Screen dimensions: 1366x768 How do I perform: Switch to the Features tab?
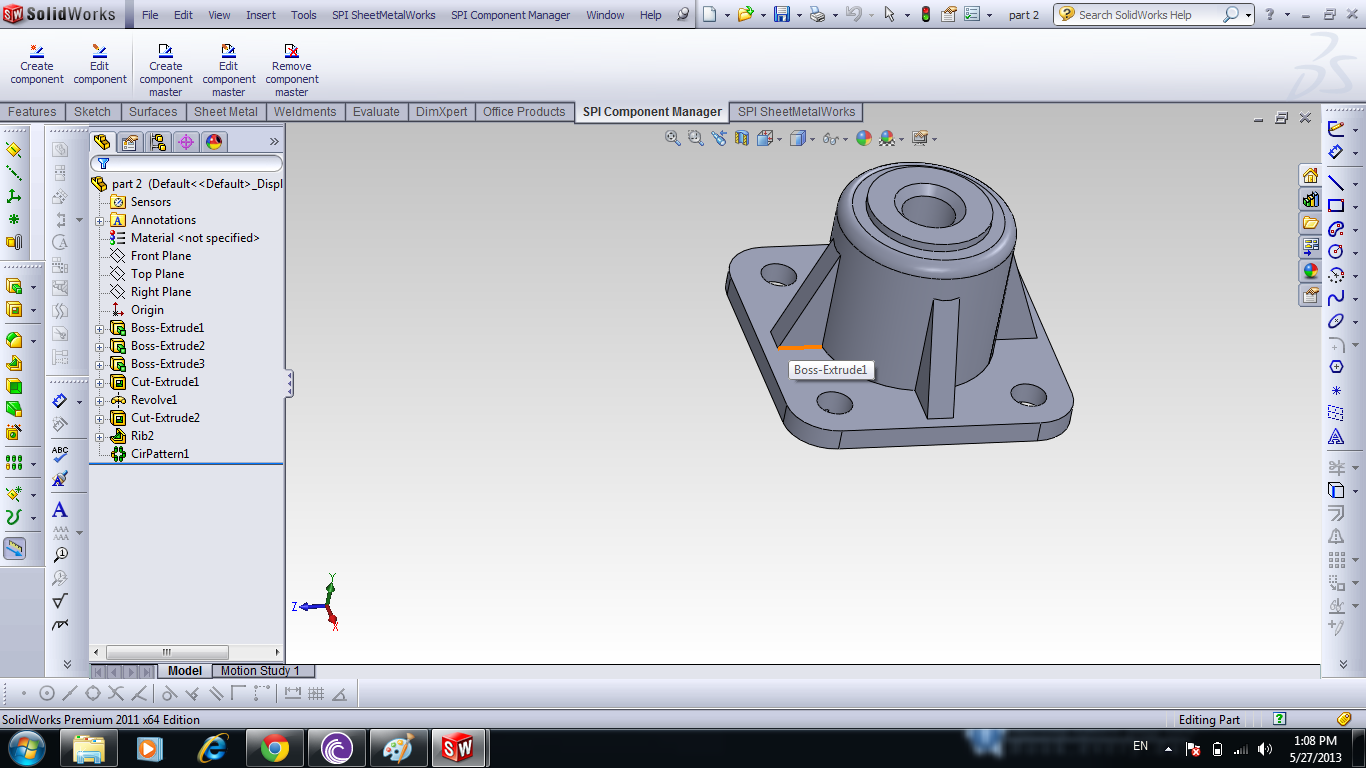pos(32,112)
